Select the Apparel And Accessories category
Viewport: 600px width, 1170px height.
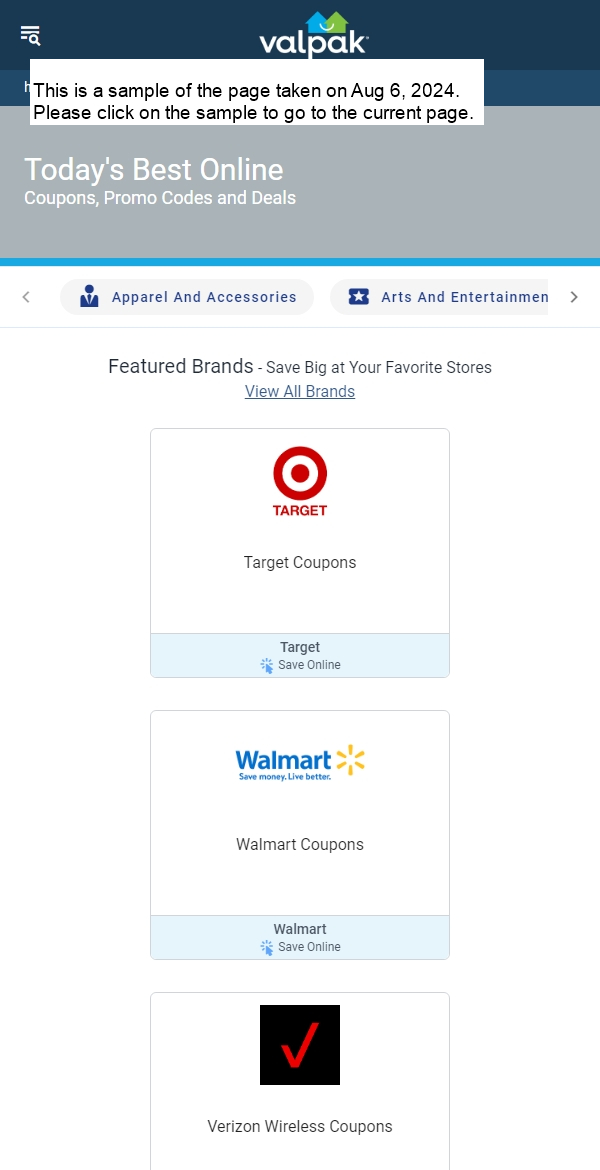[x=187, y=297]
